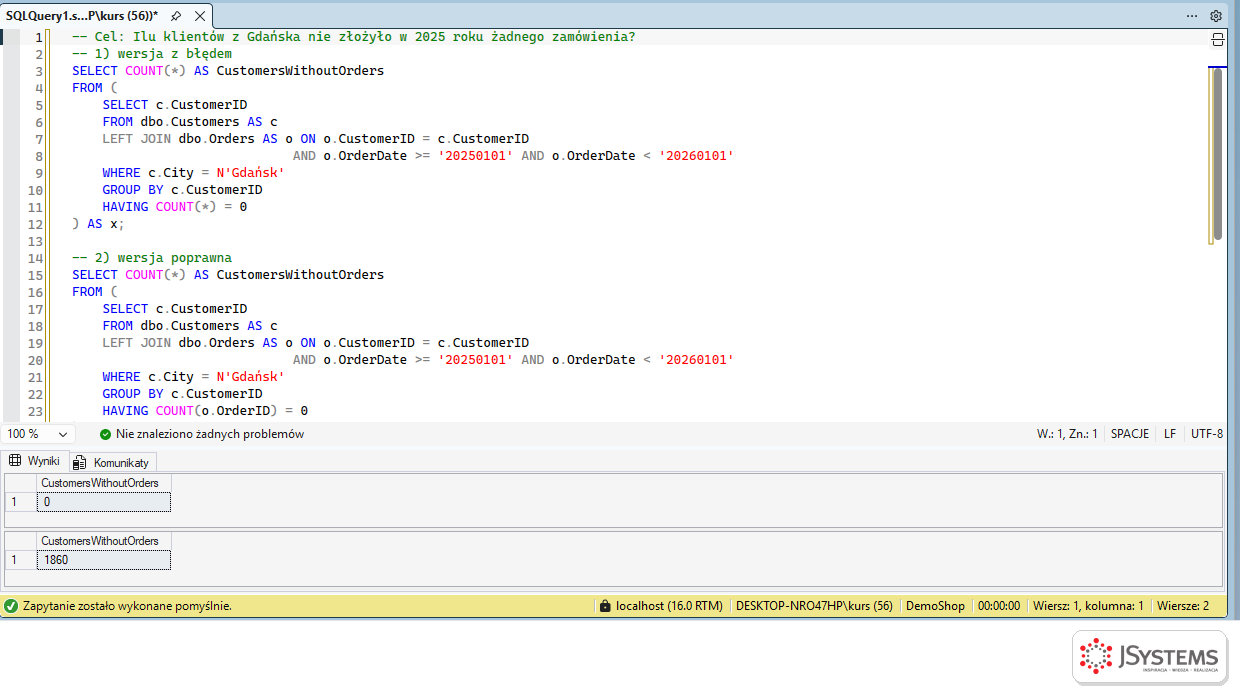Select the SQLQuery1 kurs (56) document tab

coord(82,16)
